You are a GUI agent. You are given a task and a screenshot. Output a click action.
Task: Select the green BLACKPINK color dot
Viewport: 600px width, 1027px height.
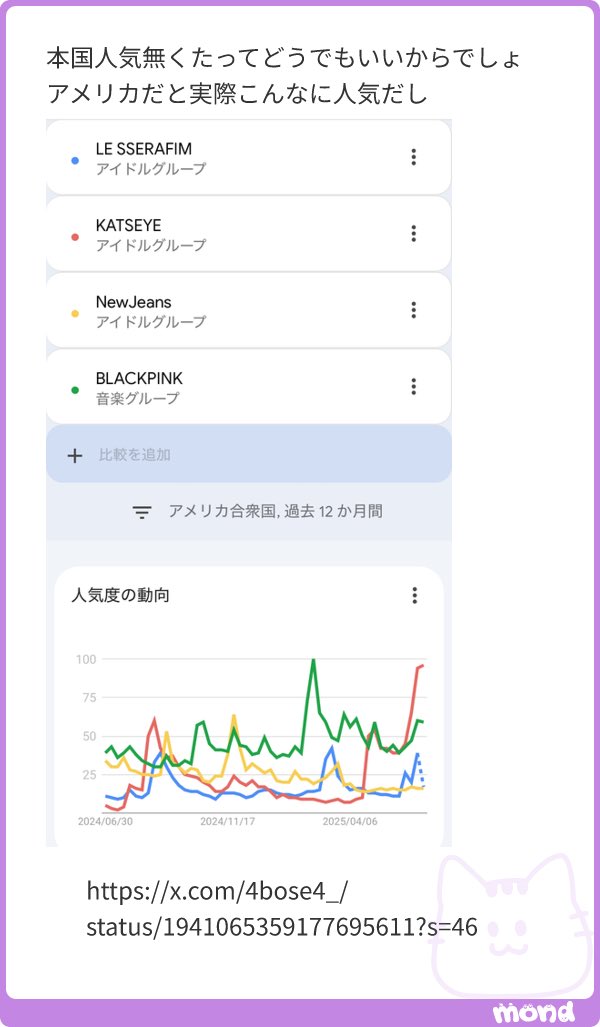click(x=75, y=390)
